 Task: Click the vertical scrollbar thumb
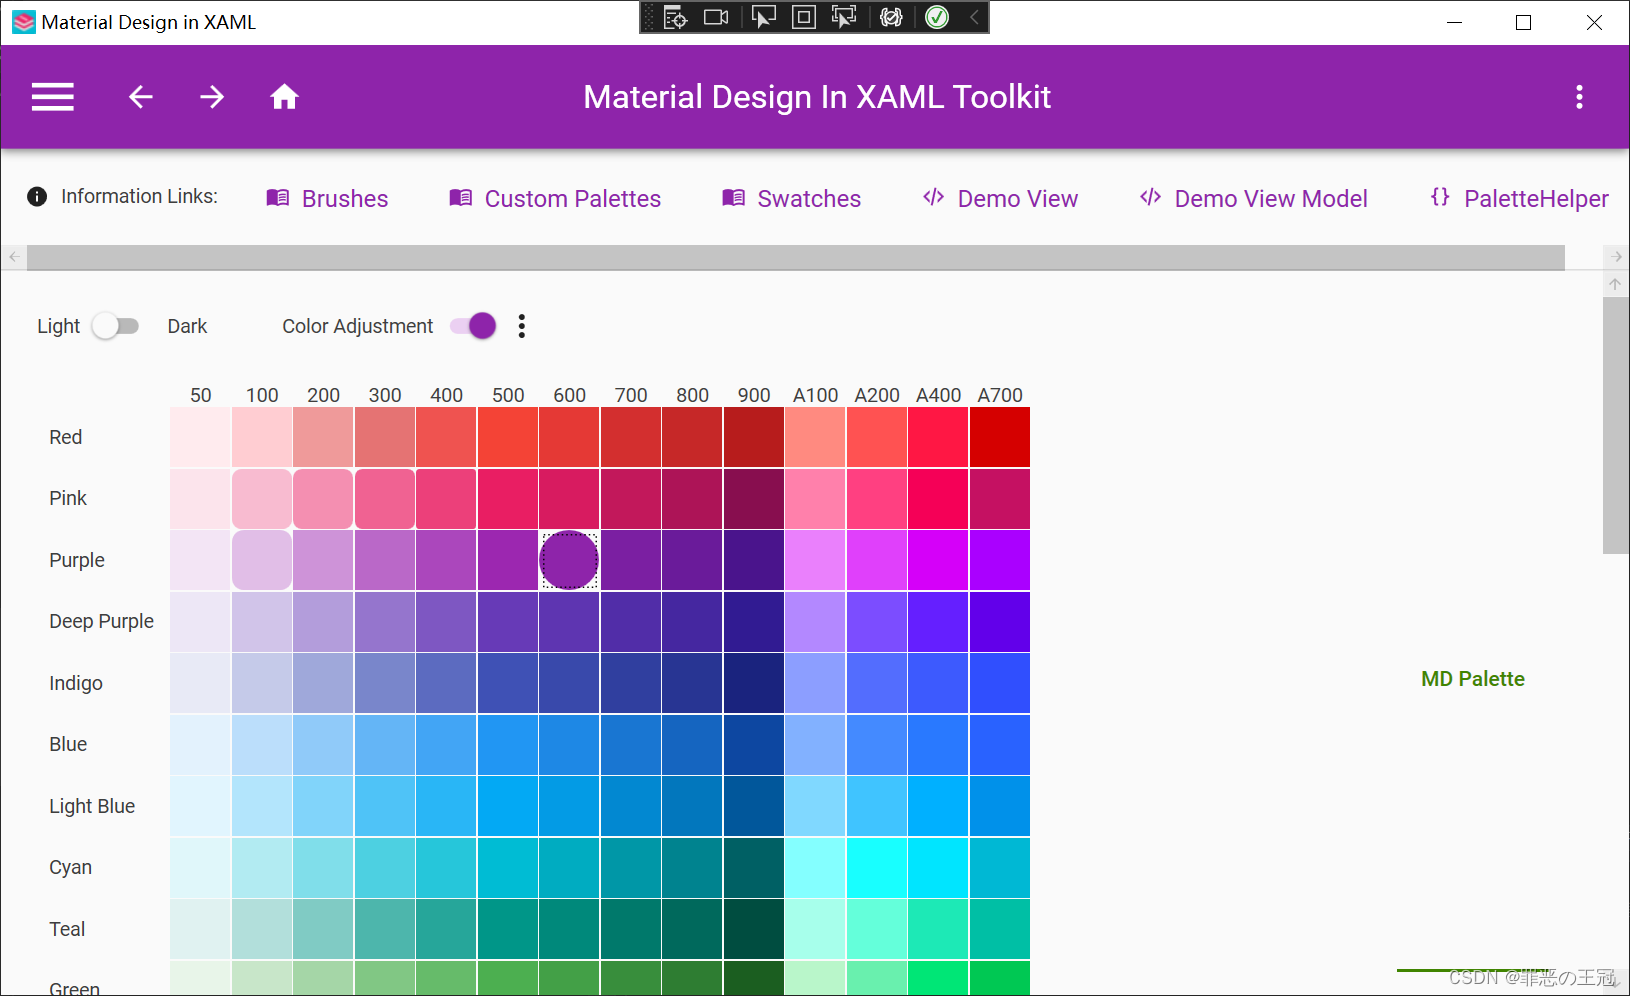coord(1615,425)
